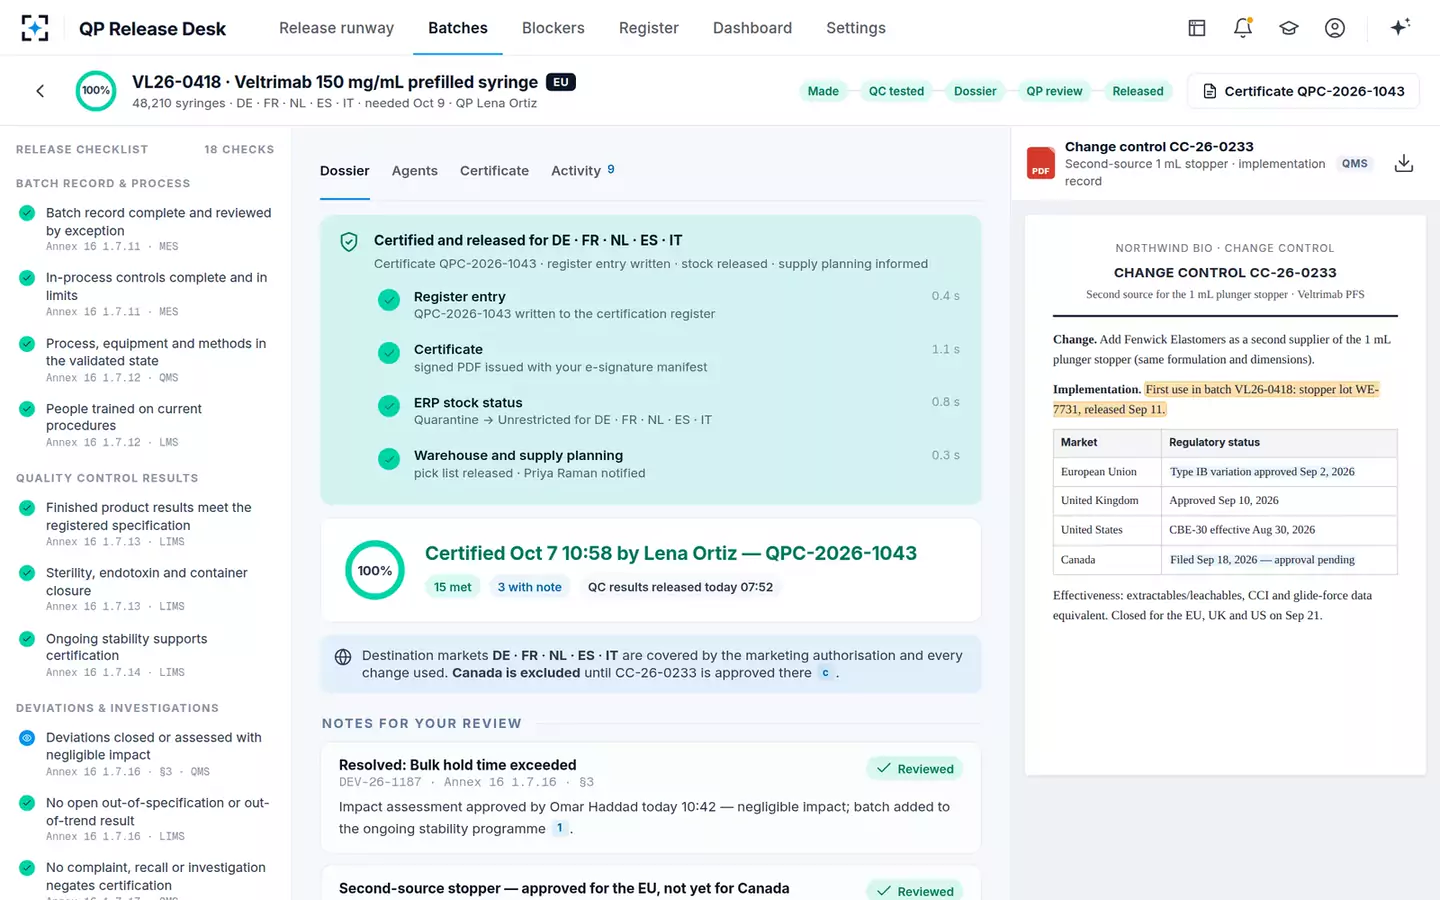This screenshot has width=1440, height=900.
Task: Open the layout panel icon in top bar
Action: point(1197,28)
